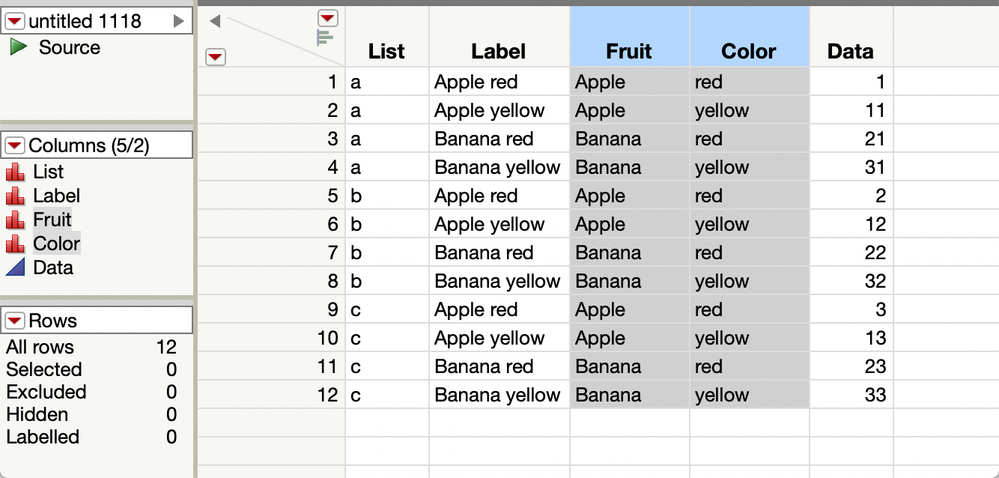
Task: Click the column grouping bars icon in table corner
Action: click(325, 38)
